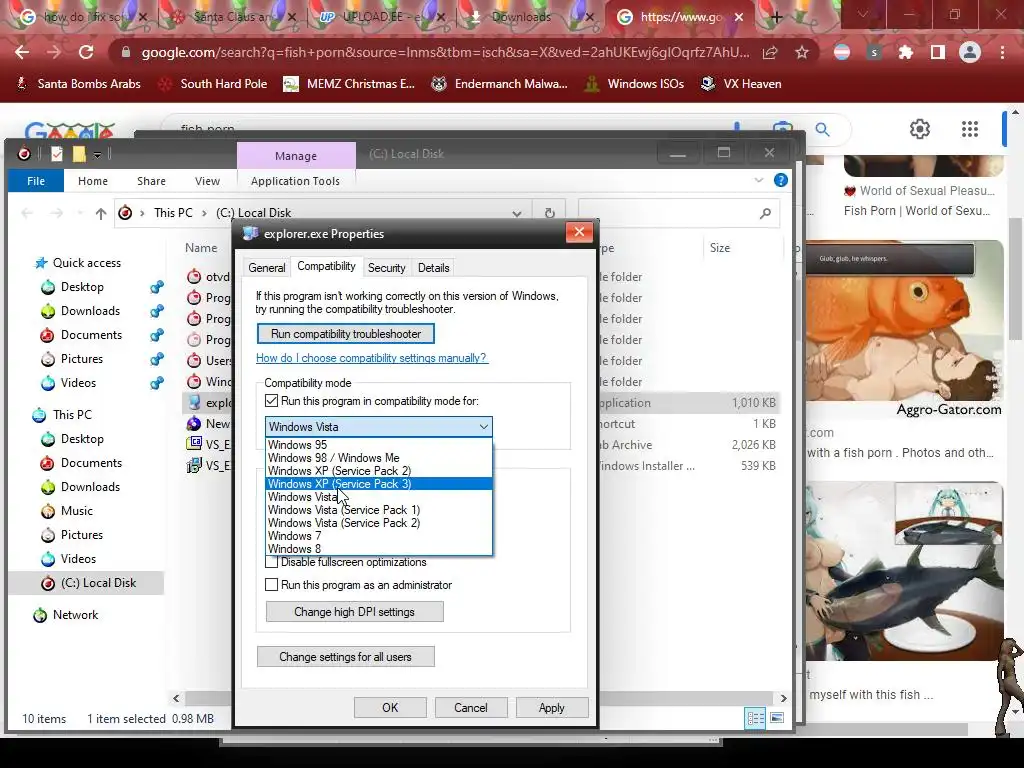
Task: Click the right arrow of Explorer's horizontal scrollbar
Action: tap(783, 698)
